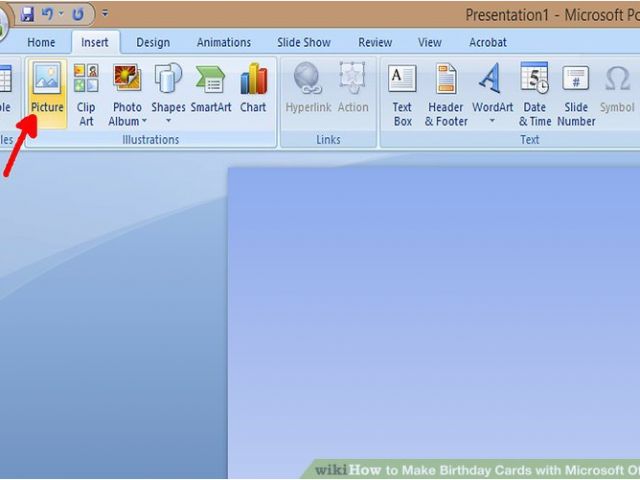The width and height of the screenshot is (640, 480).
Task: Click the Action button icon
Action: click(x=352, y=78)
